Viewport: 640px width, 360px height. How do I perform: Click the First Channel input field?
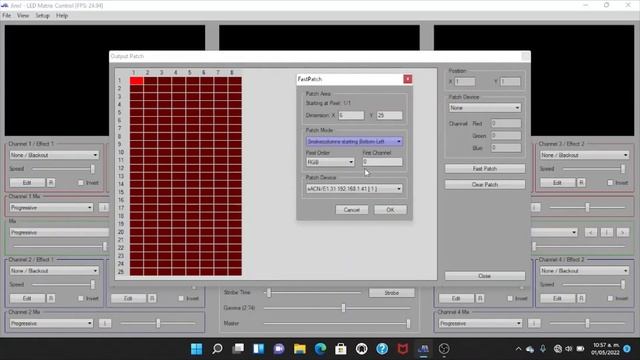click(x=382, y=162)
